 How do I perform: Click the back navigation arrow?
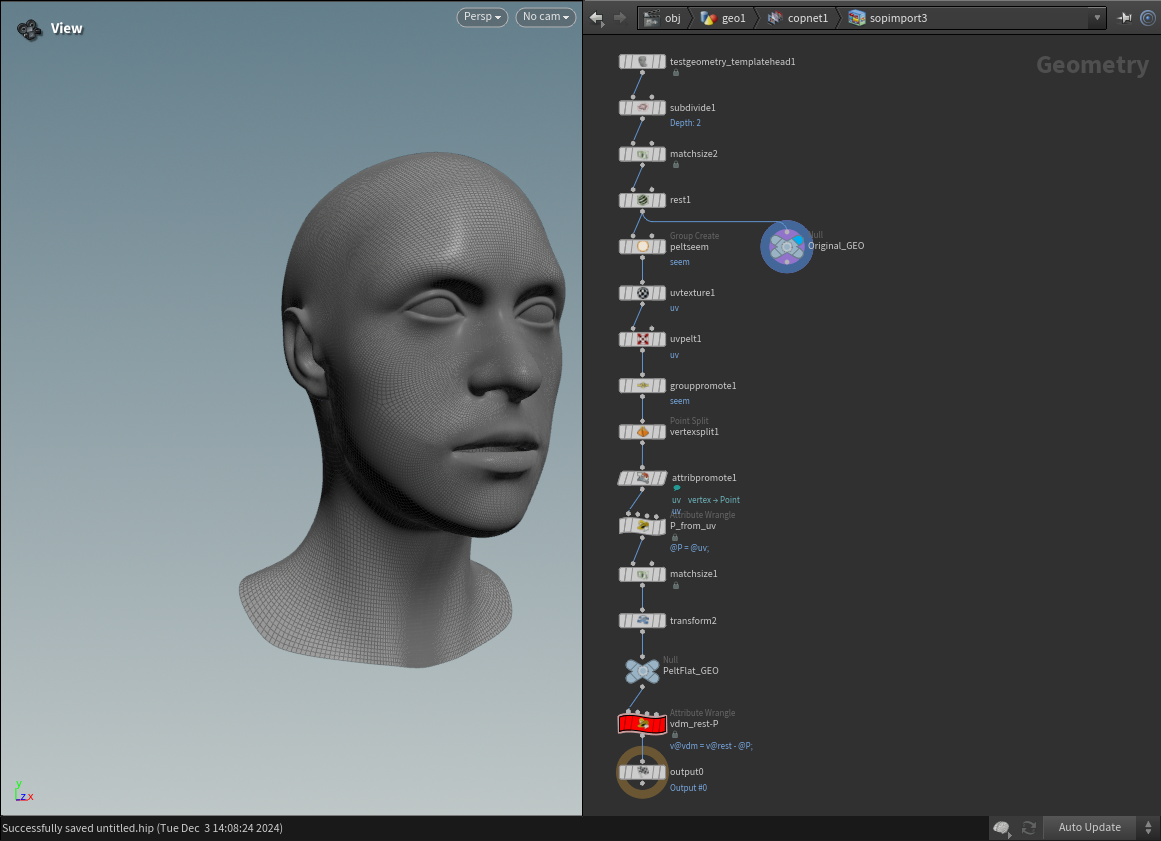(x=597, y=18)
